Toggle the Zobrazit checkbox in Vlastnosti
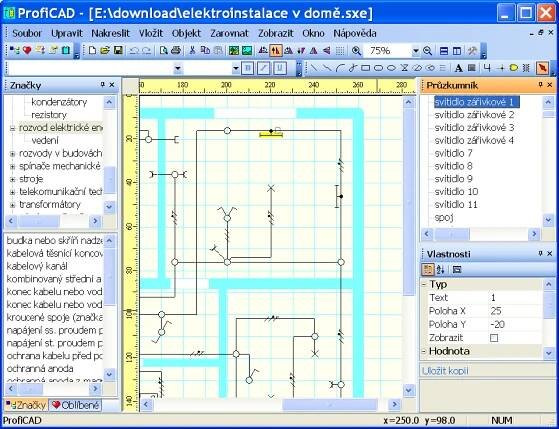The height and width of the screenshot is (429, 559). point(494,337)
